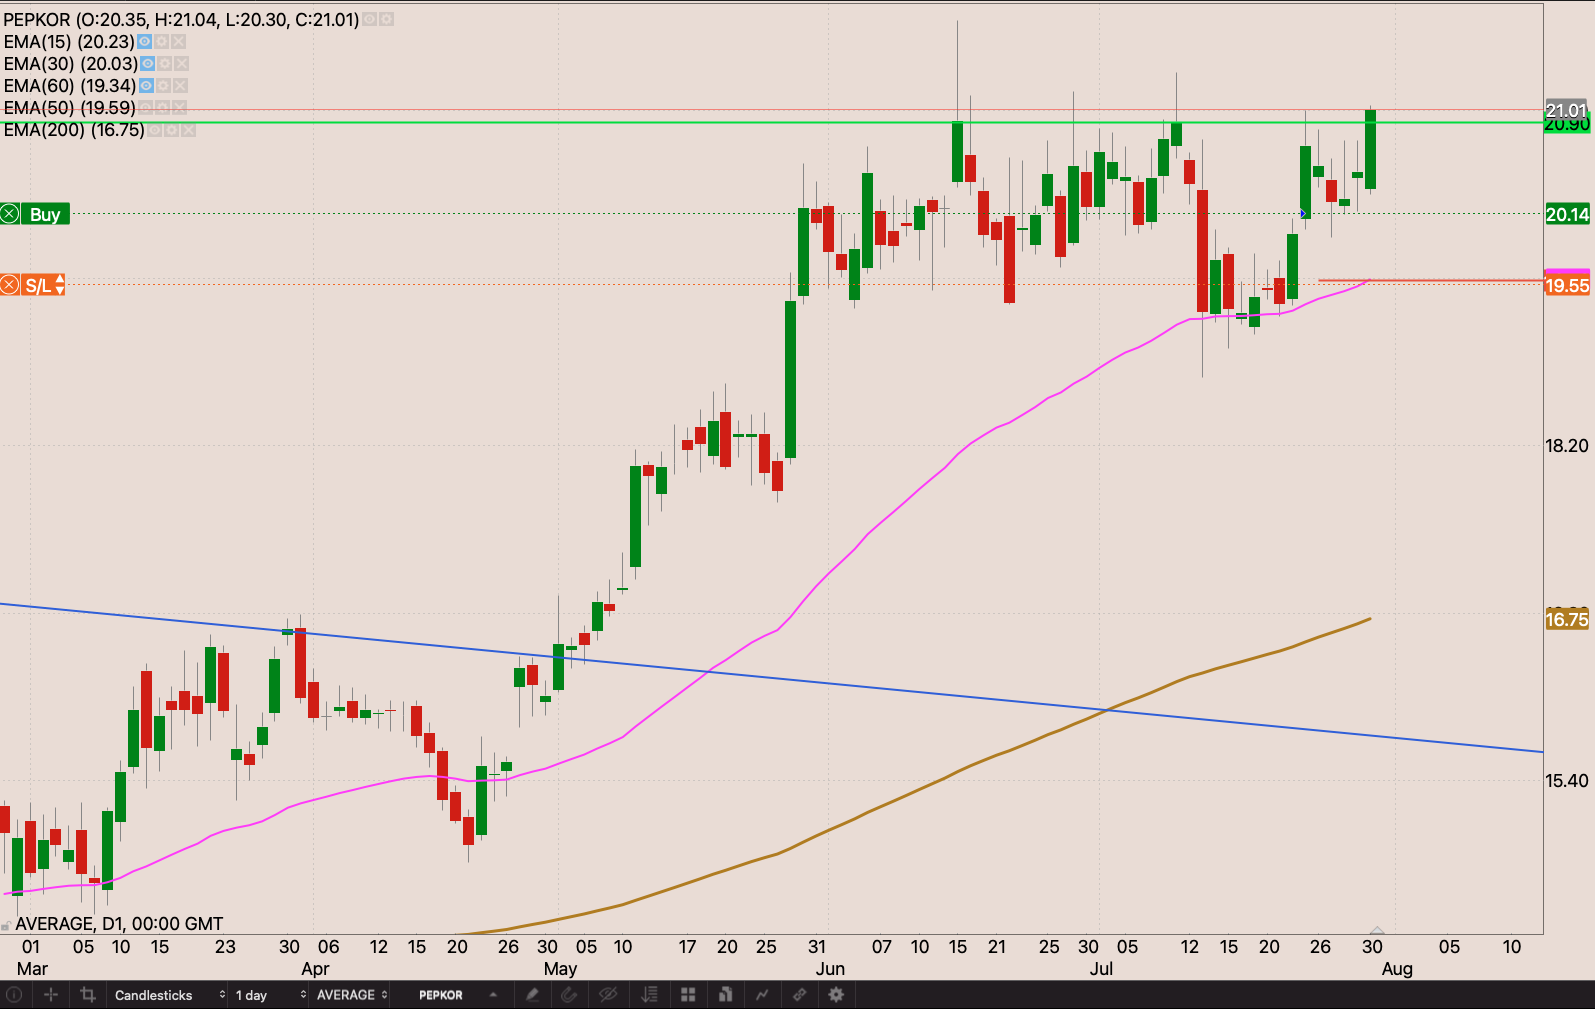Viewport: 1595px width, 1009px height.
Task: Select the crop/zoom area tool
Action: pos(88,995)
